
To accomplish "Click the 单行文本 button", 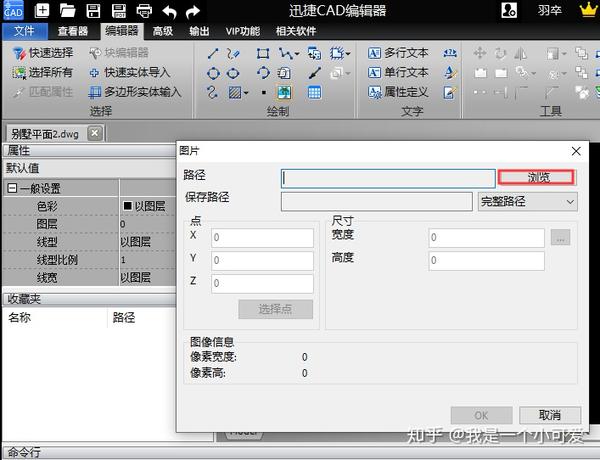I will click(x=398, y=72).
